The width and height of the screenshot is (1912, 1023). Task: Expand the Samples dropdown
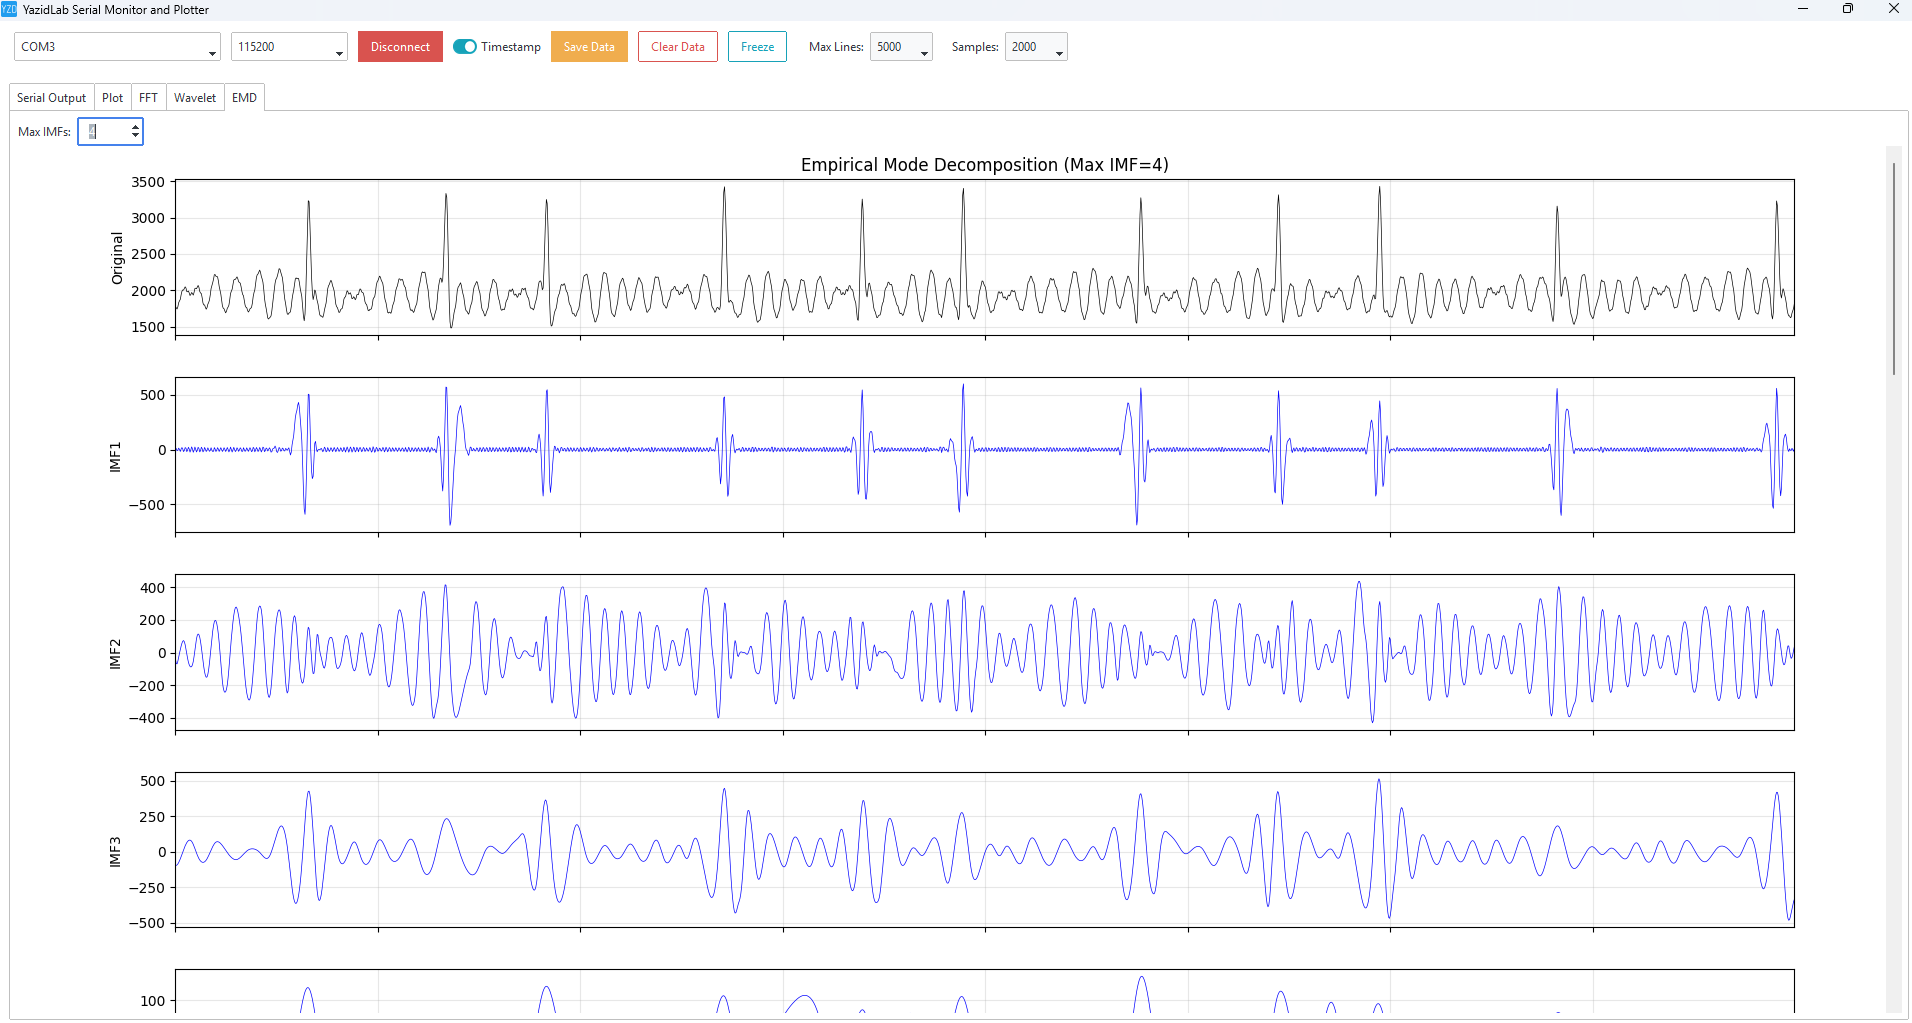pos(1036,47)
